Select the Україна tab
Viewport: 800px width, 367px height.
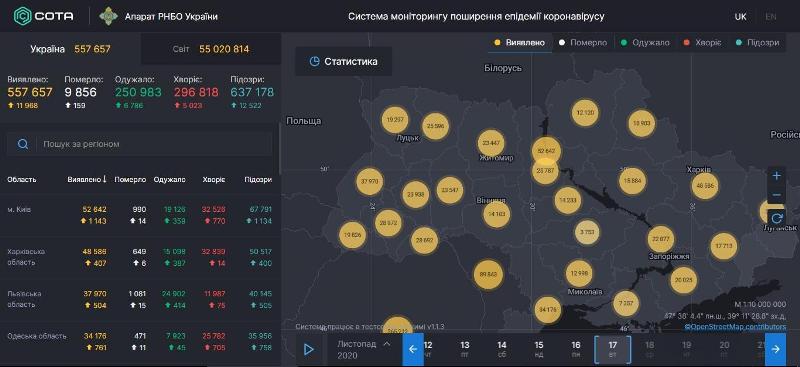click(x=70, y=49)
